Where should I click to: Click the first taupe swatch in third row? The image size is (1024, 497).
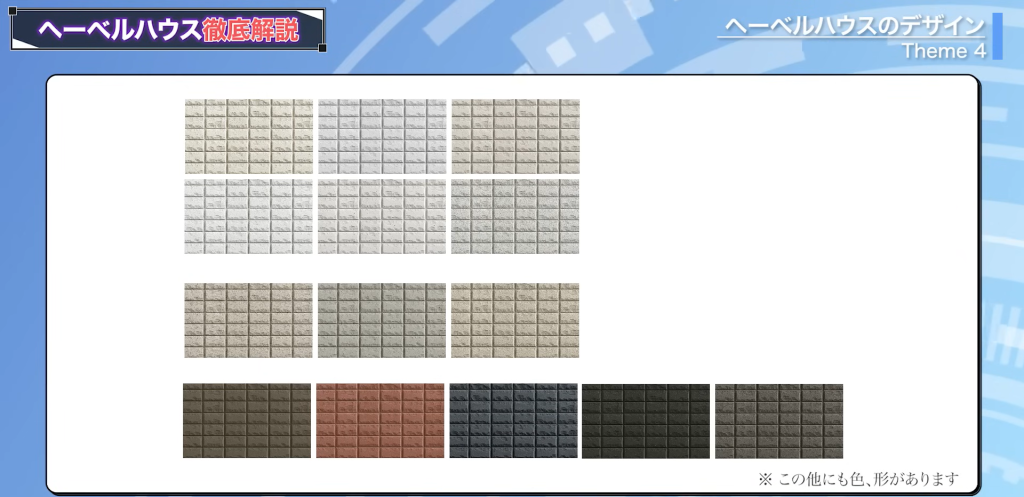click(x=249, y=320)
